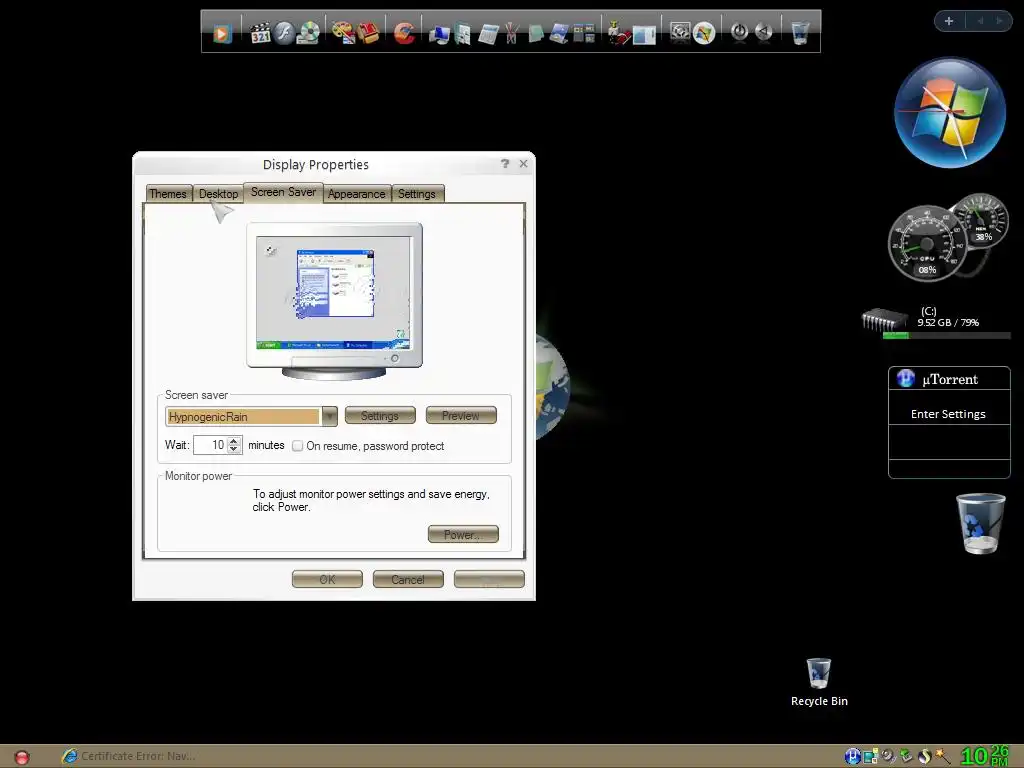Open the media player icon in top dock
Viewport: 1024px width, 768px height.
click(x=222, y=33)
